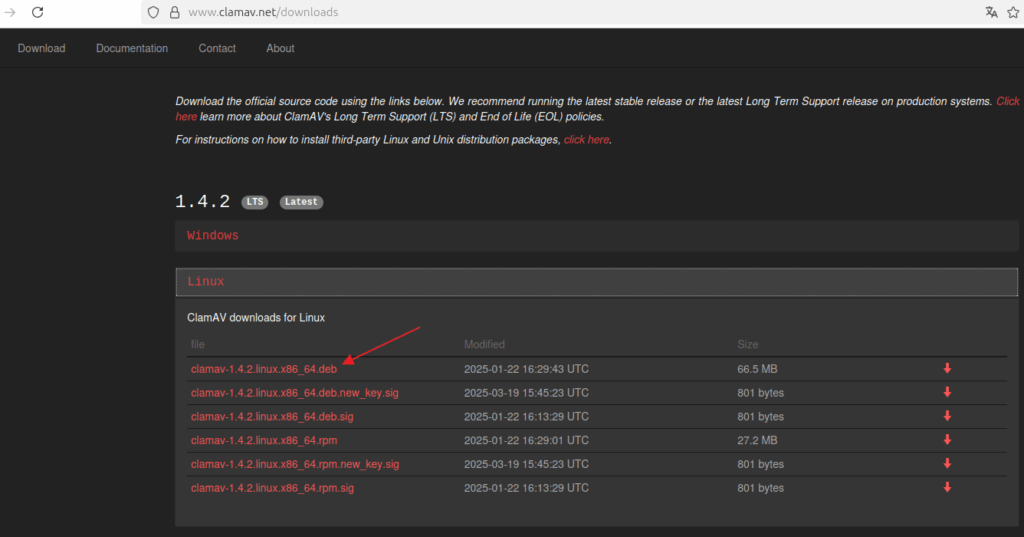1024x537 pixels.
Task: Click download arrow for the 27.2 MB rpm file
Action: tap(947, 440)
